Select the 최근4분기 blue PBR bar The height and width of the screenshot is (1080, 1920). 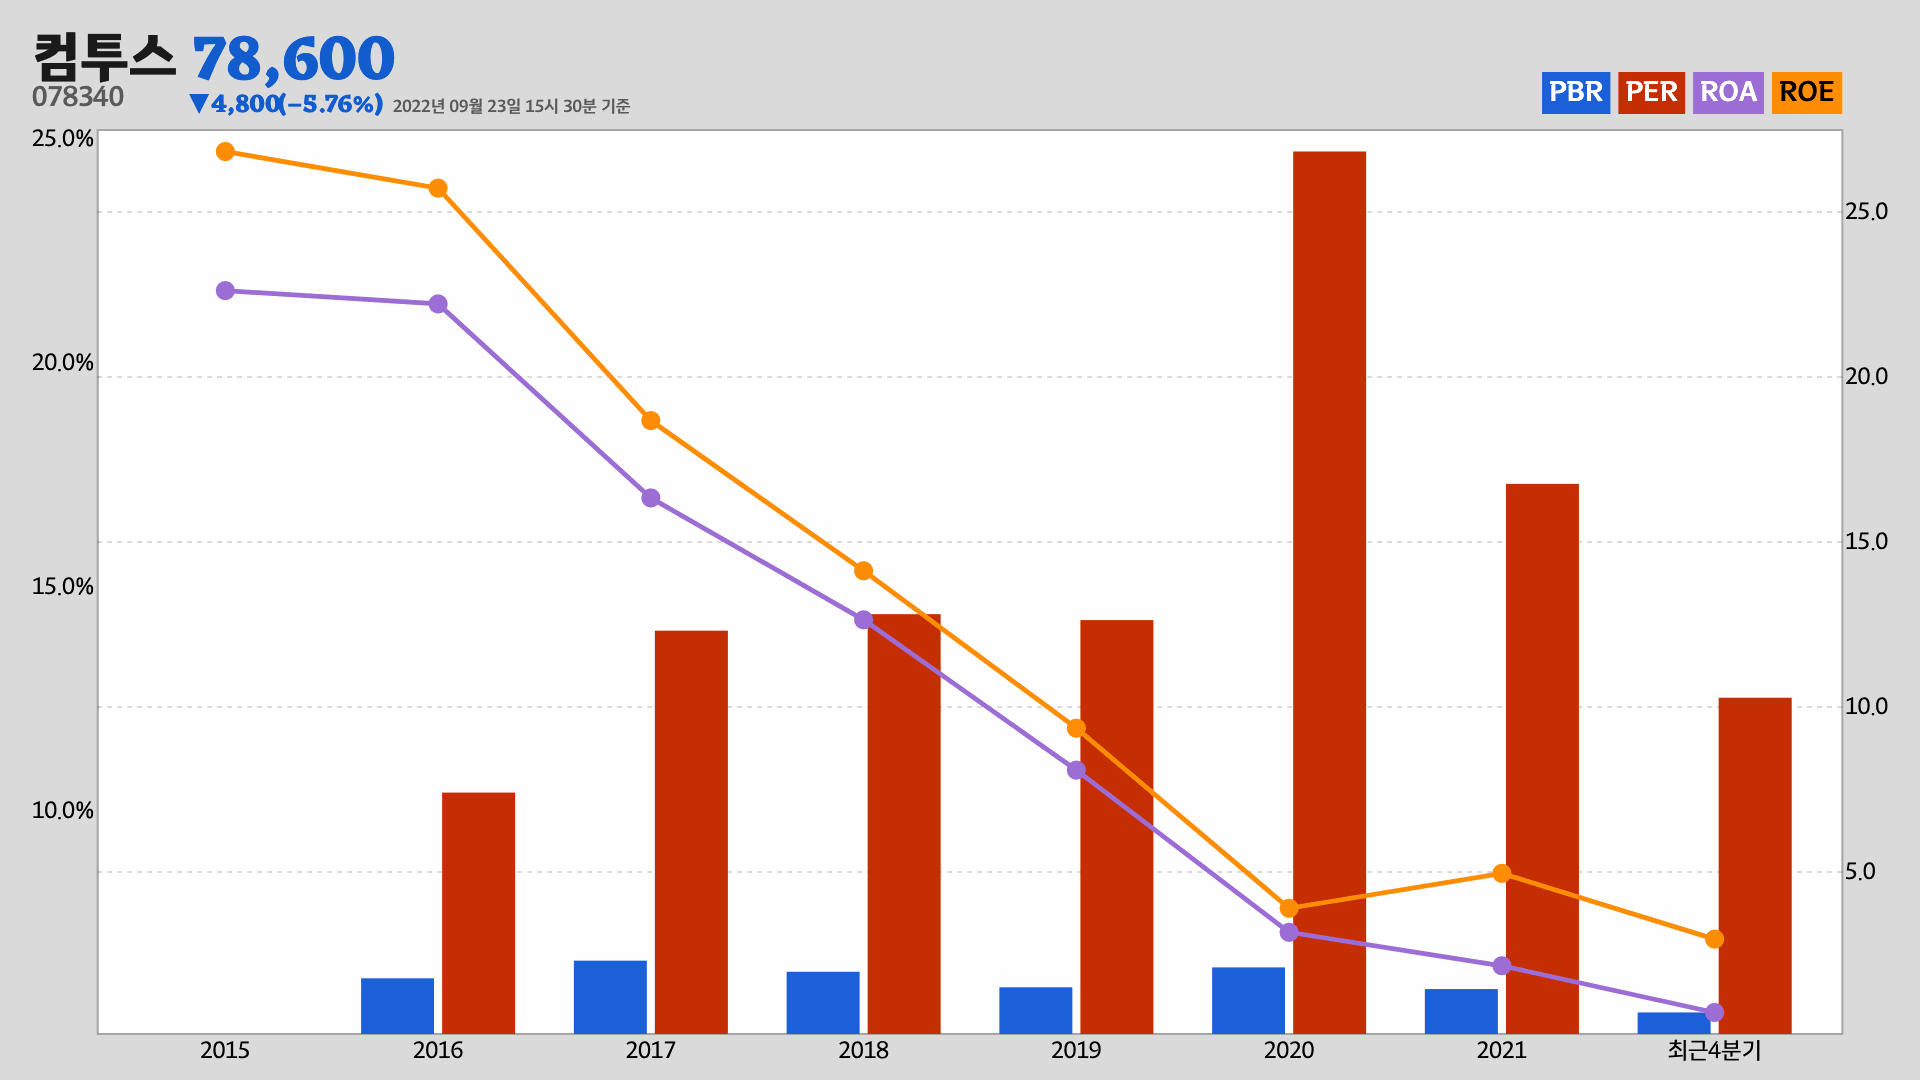tap(1674, 1023)
